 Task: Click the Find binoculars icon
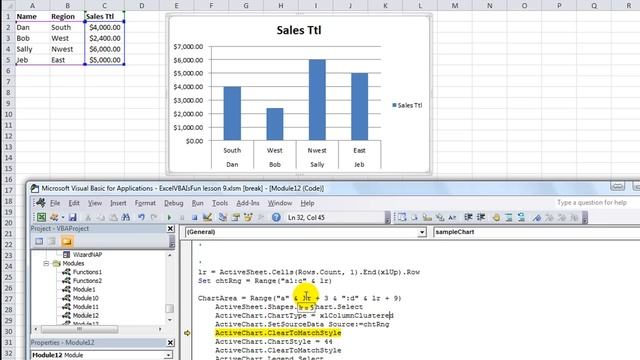(126, 218)
